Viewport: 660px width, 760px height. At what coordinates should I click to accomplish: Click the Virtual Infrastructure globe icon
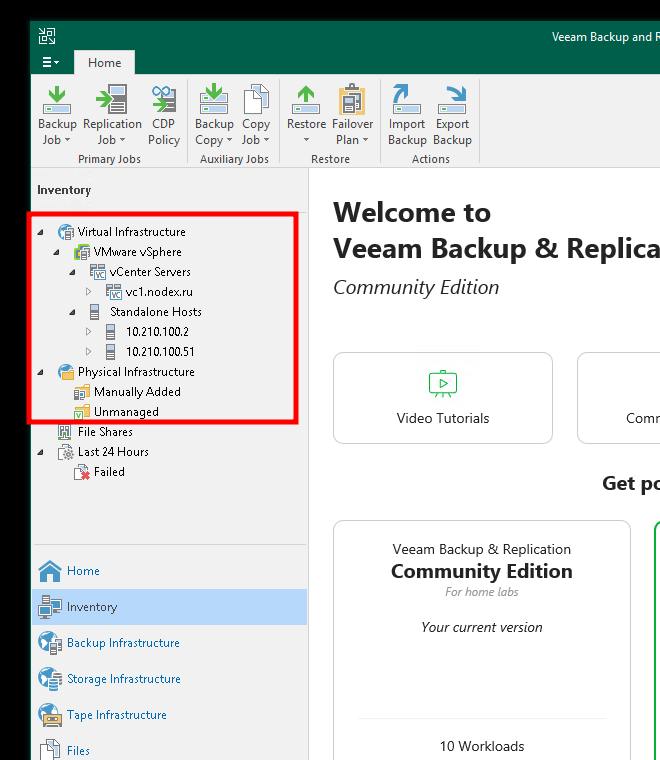tap(66, 232)
